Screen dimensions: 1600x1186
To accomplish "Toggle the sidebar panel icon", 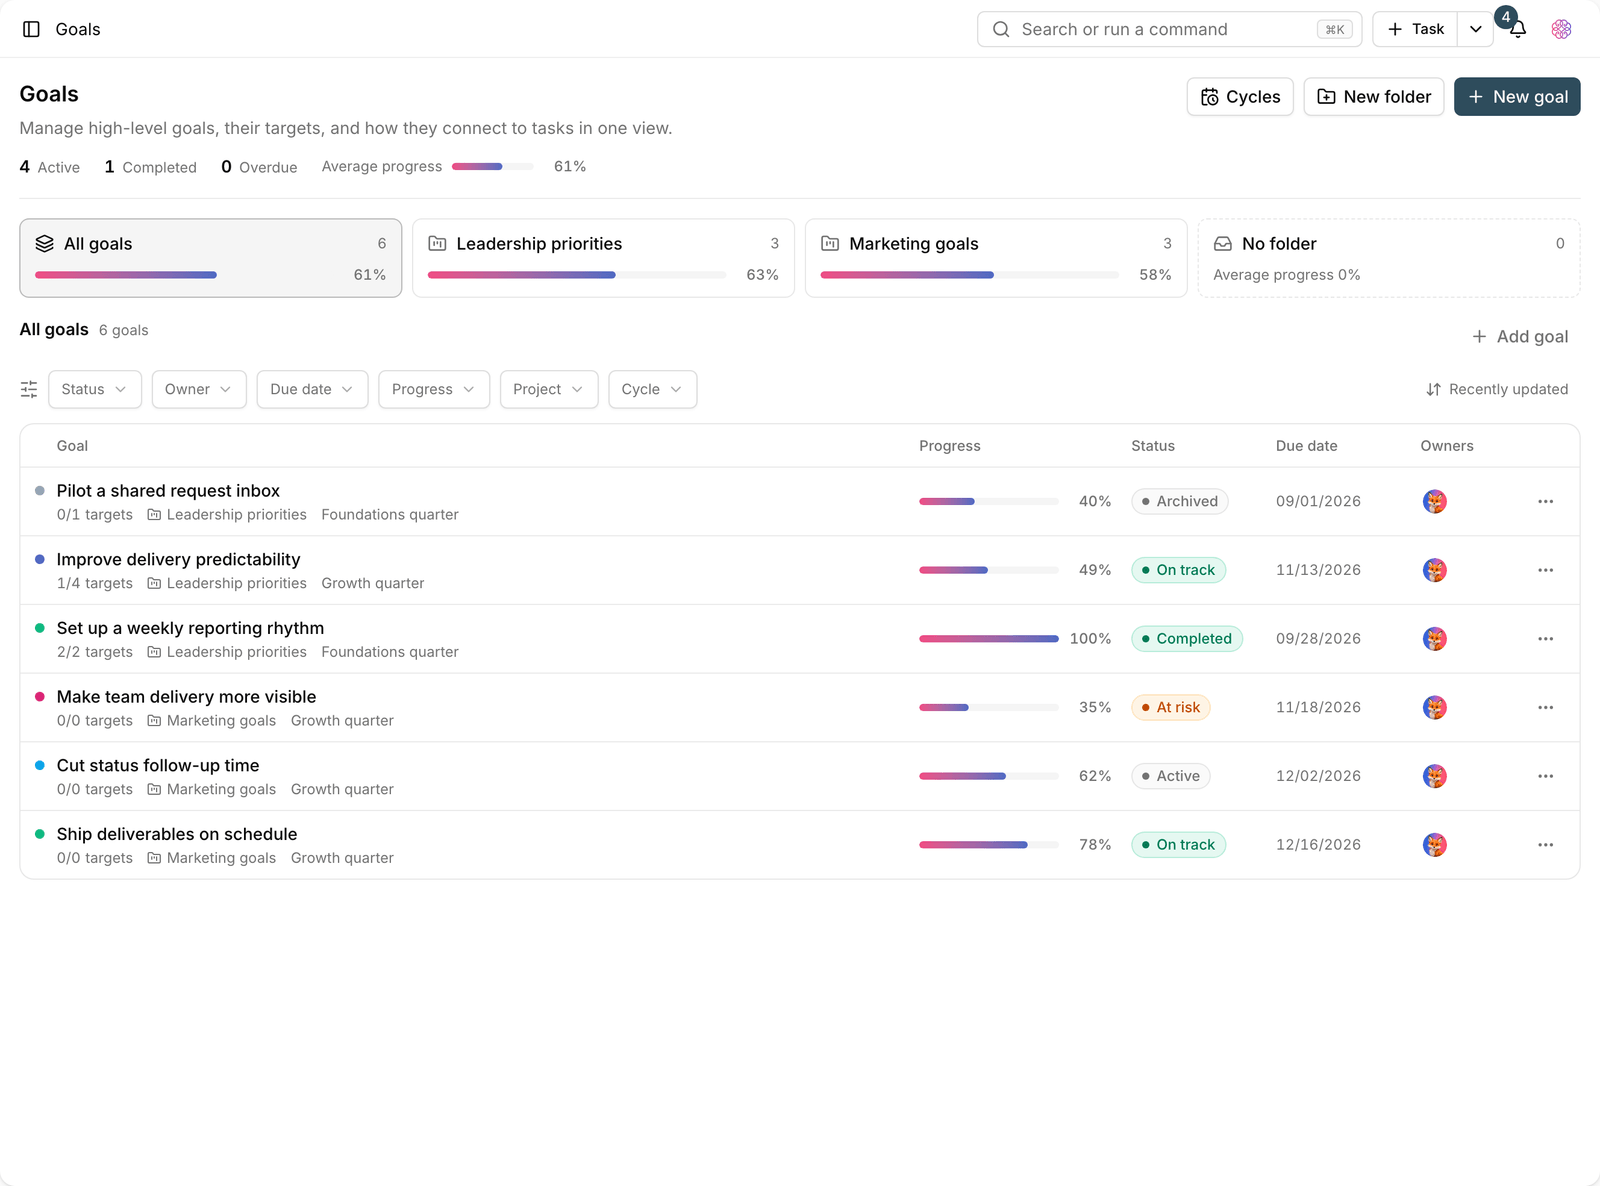I will click(x=31, y=29).
